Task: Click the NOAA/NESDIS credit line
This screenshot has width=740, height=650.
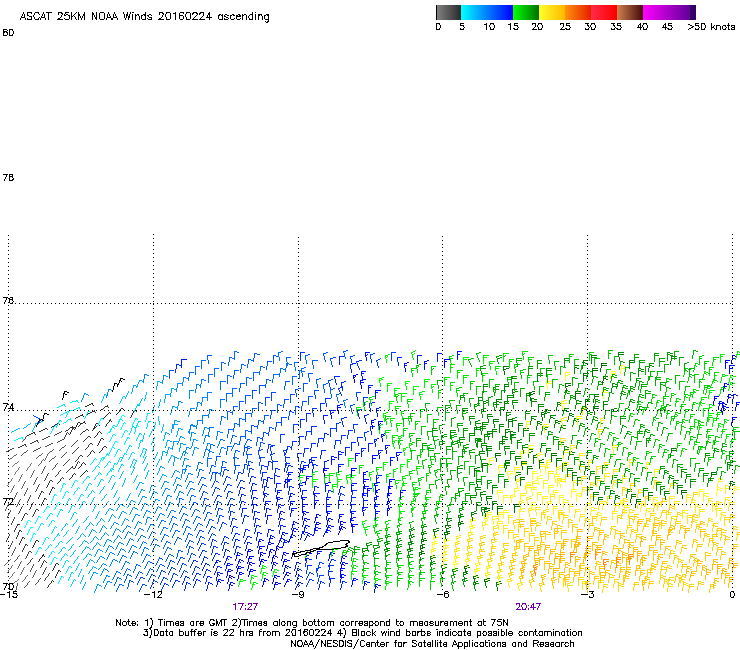Action: 432,644
